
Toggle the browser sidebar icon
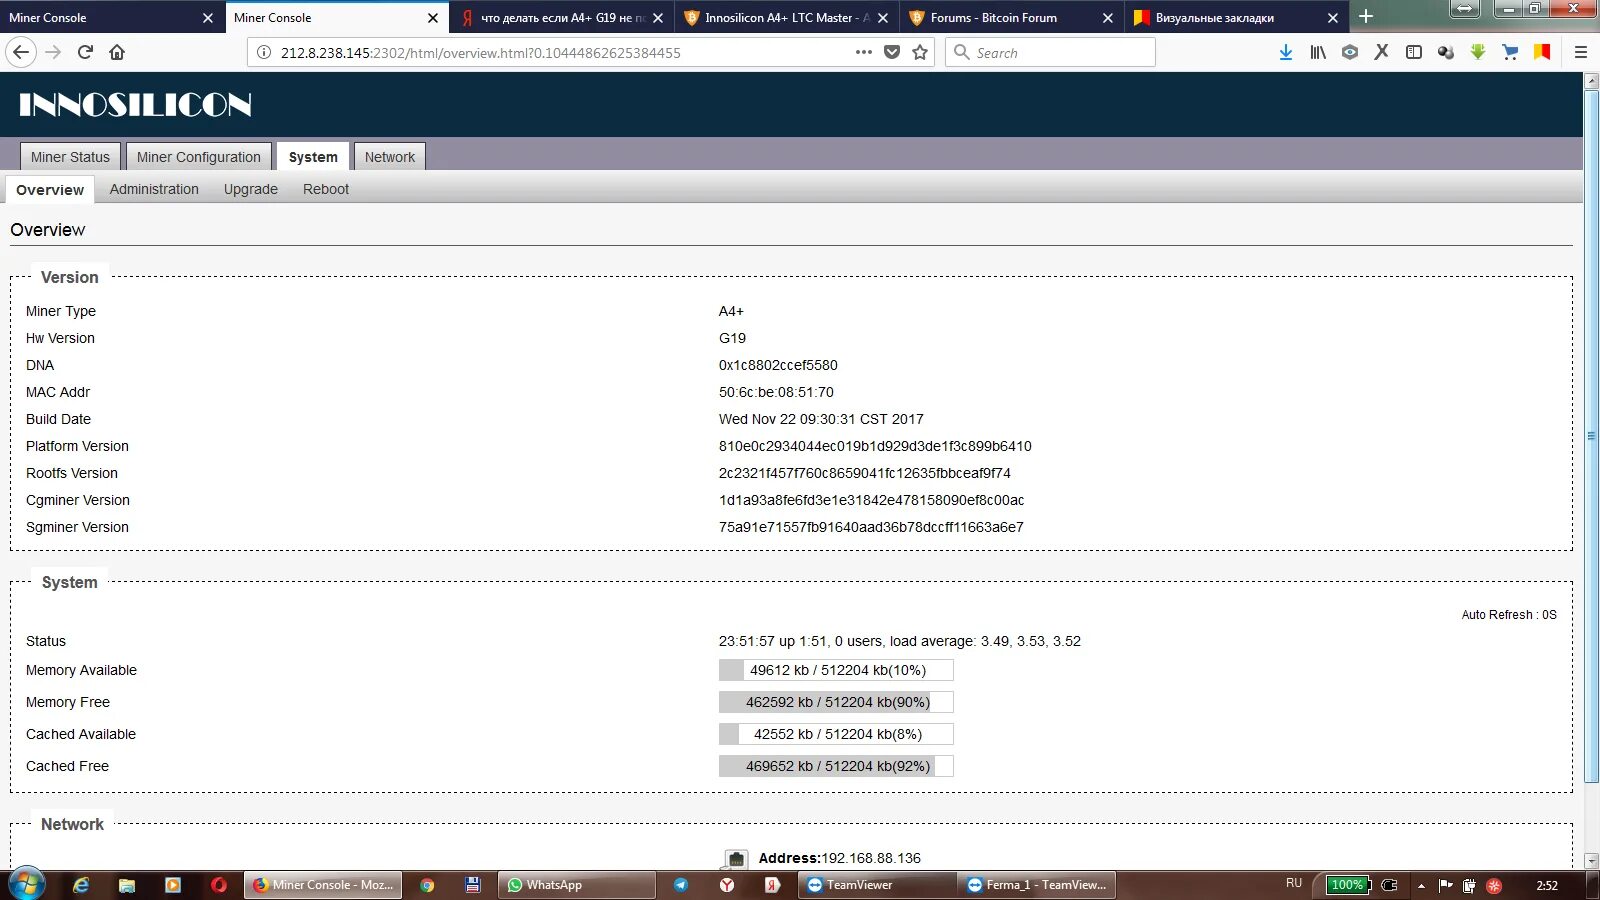click(1414, 52)
